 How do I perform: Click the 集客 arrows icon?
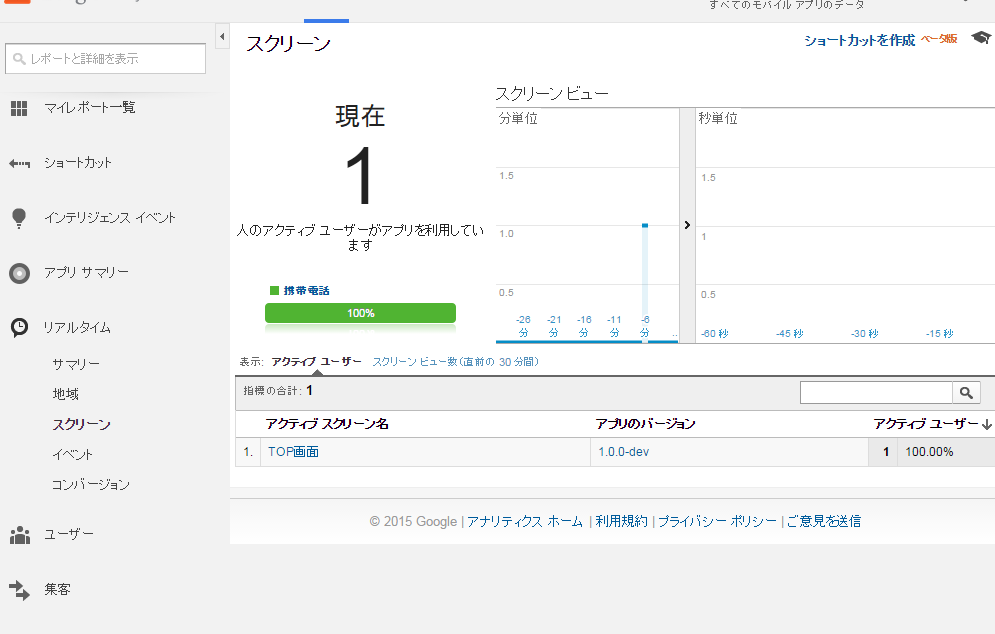tap(19, 590)
